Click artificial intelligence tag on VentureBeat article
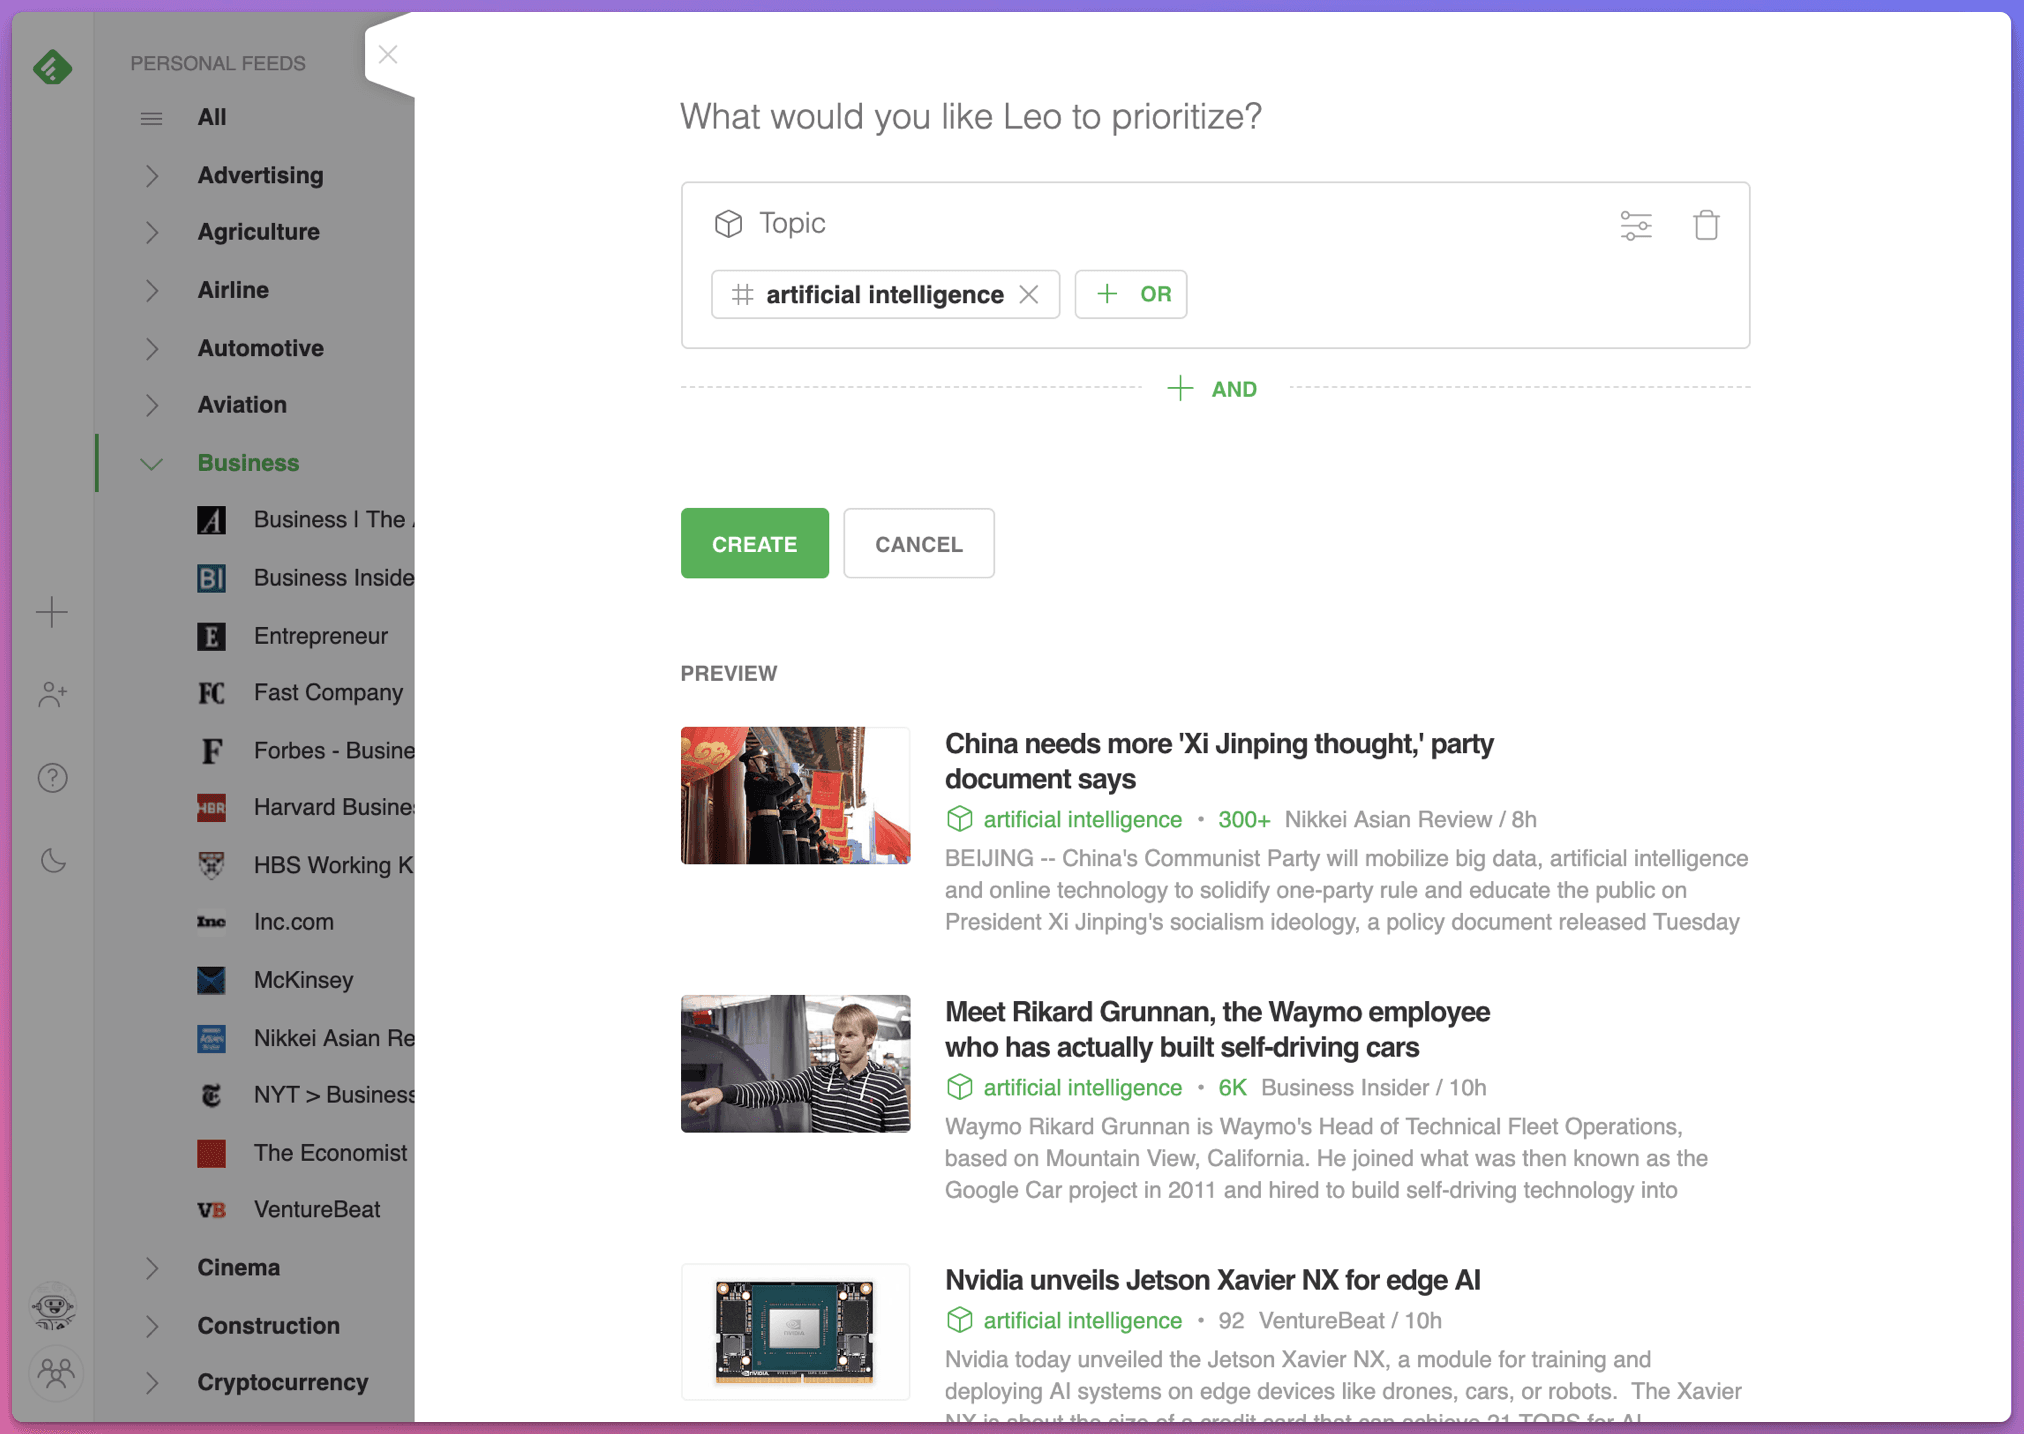The image size is (2024, 1434). 1082,1320
